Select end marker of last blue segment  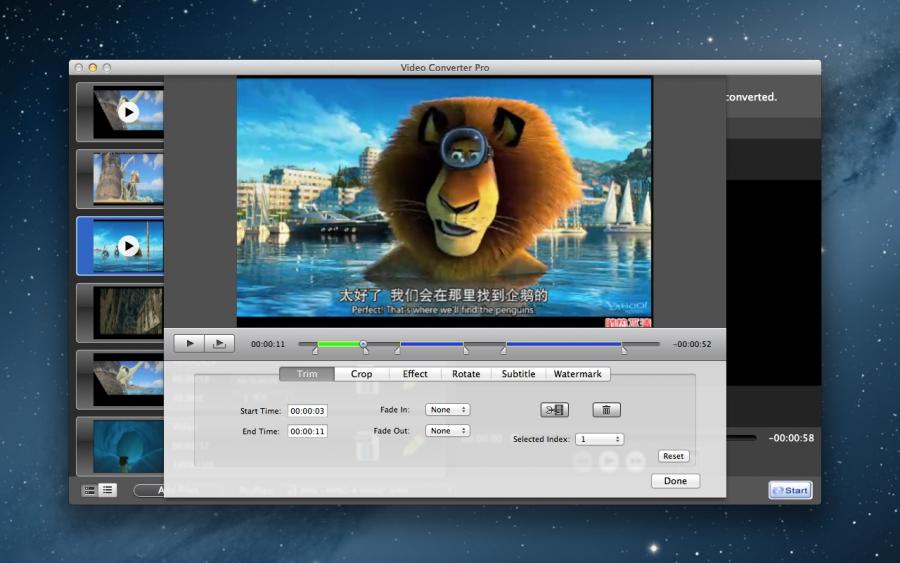pyautogui.click(x=624, y=350)
